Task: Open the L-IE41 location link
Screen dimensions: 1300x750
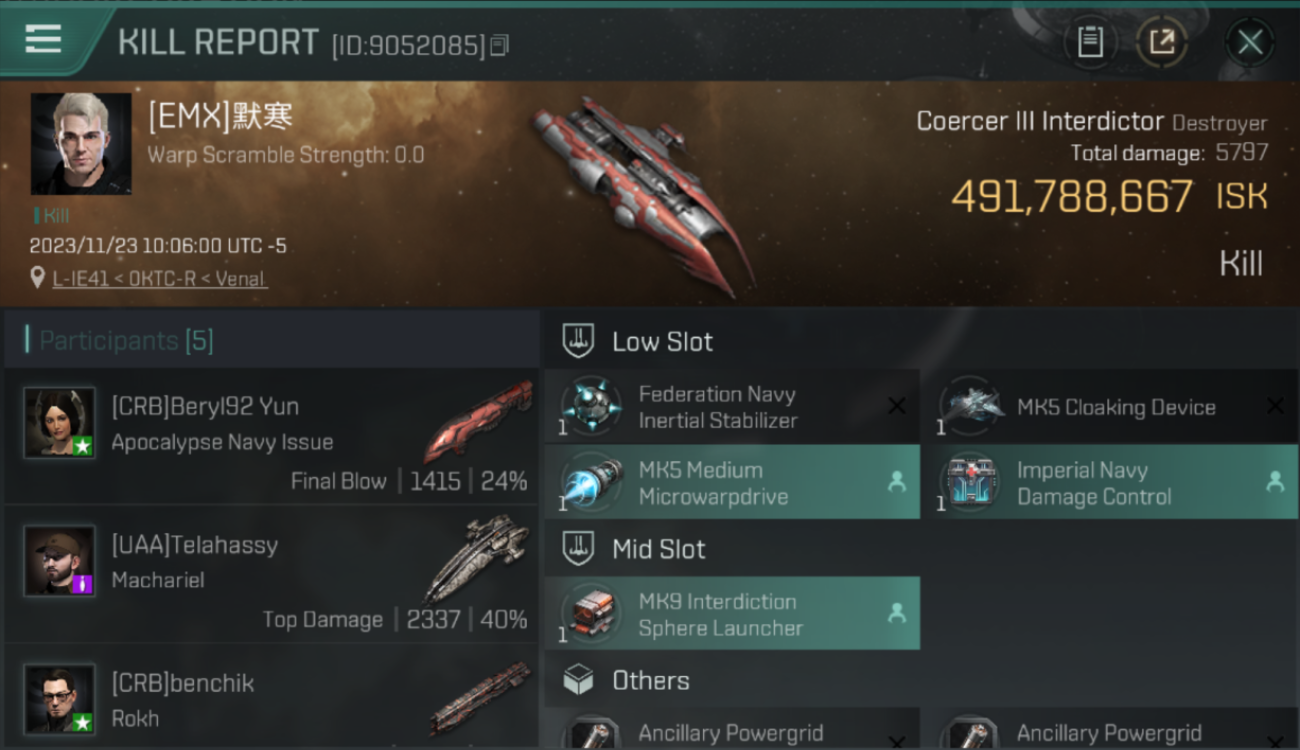Action: [159, 279]
